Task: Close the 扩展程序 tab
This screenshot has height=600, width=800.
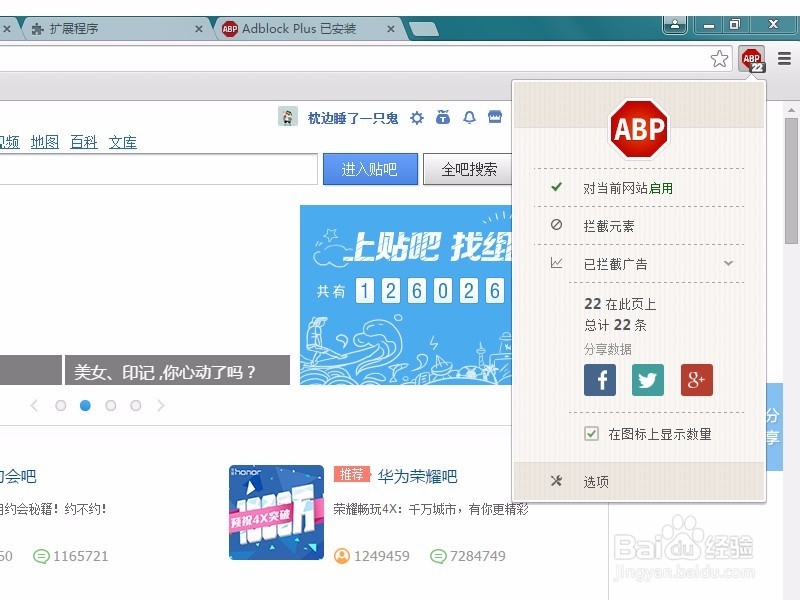Action: [199, 29]
